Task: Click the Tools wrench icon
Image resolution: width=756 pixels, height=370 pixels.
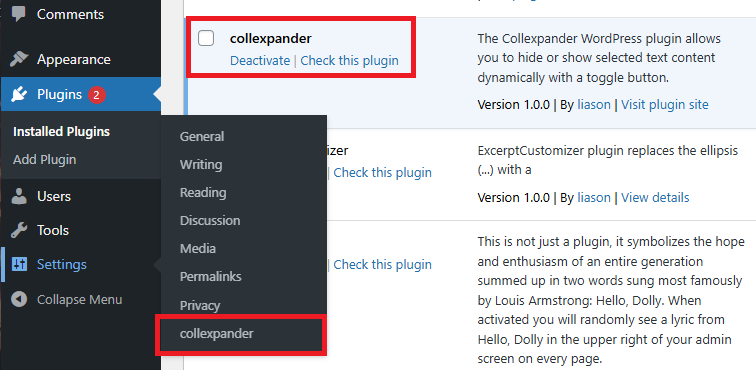Action: tap(19, 230)
